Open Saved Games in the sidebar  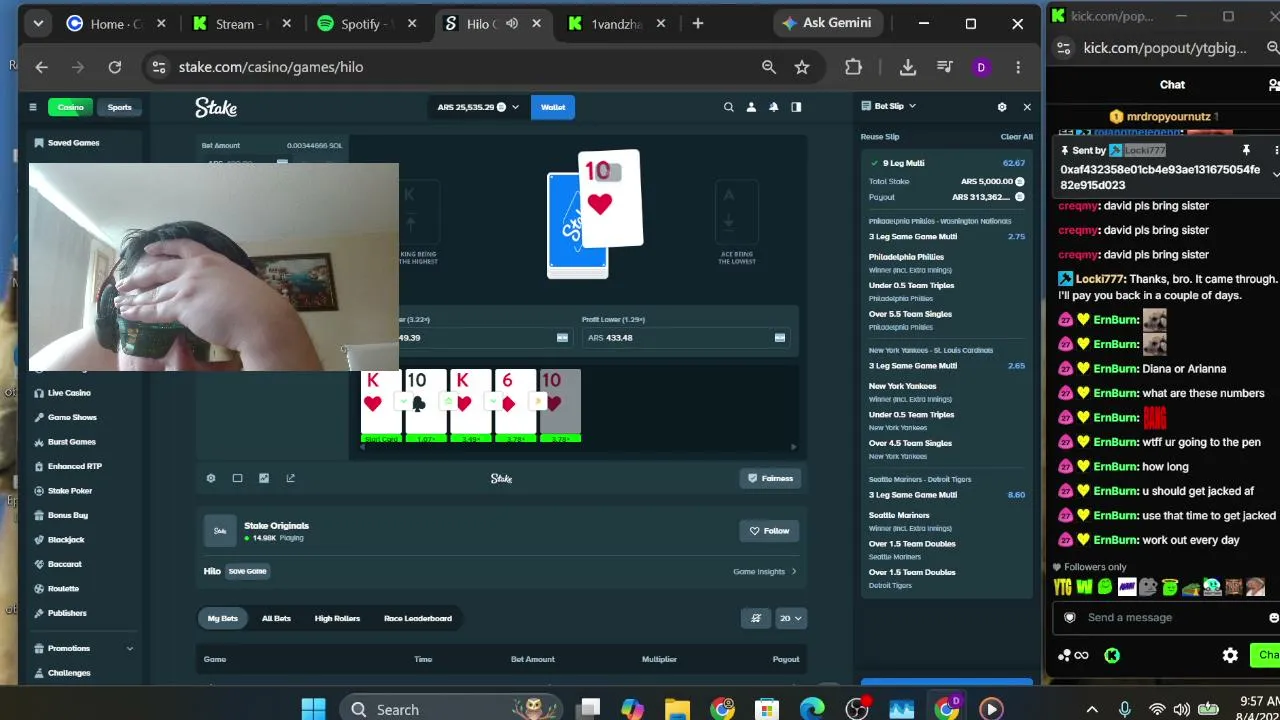click(x=73, y=143)
